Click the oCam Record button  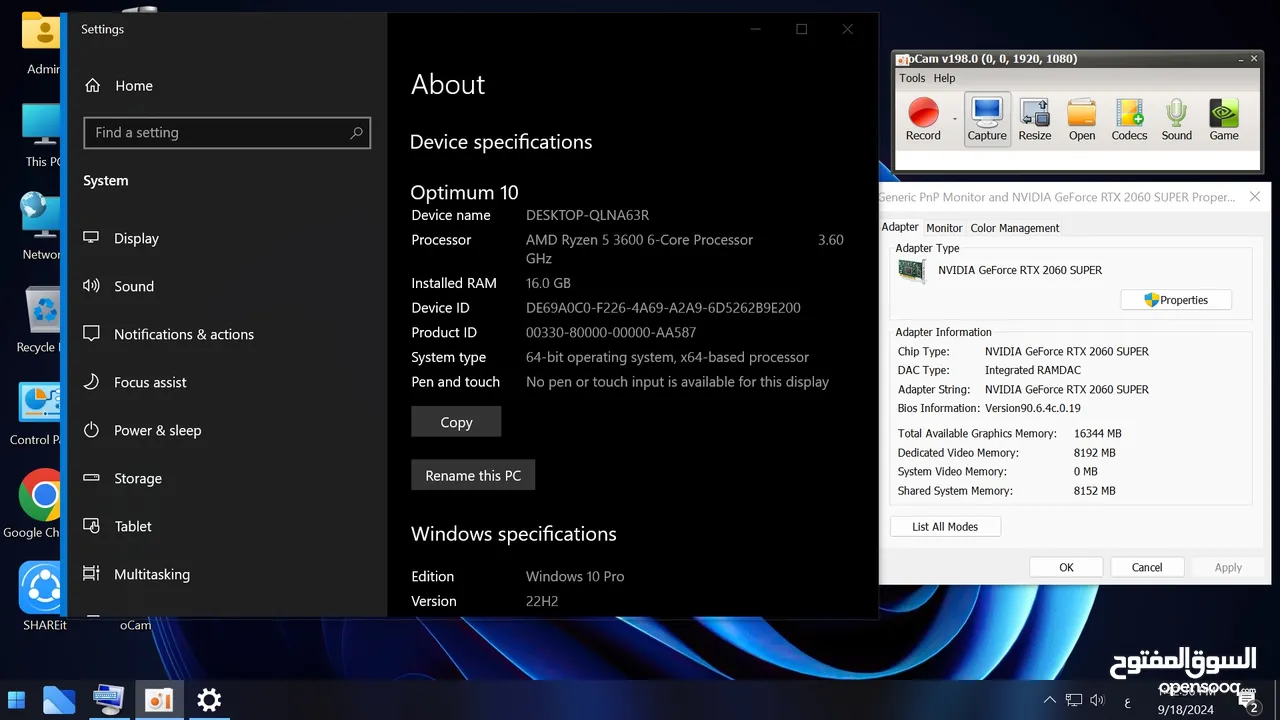(923, 119)
